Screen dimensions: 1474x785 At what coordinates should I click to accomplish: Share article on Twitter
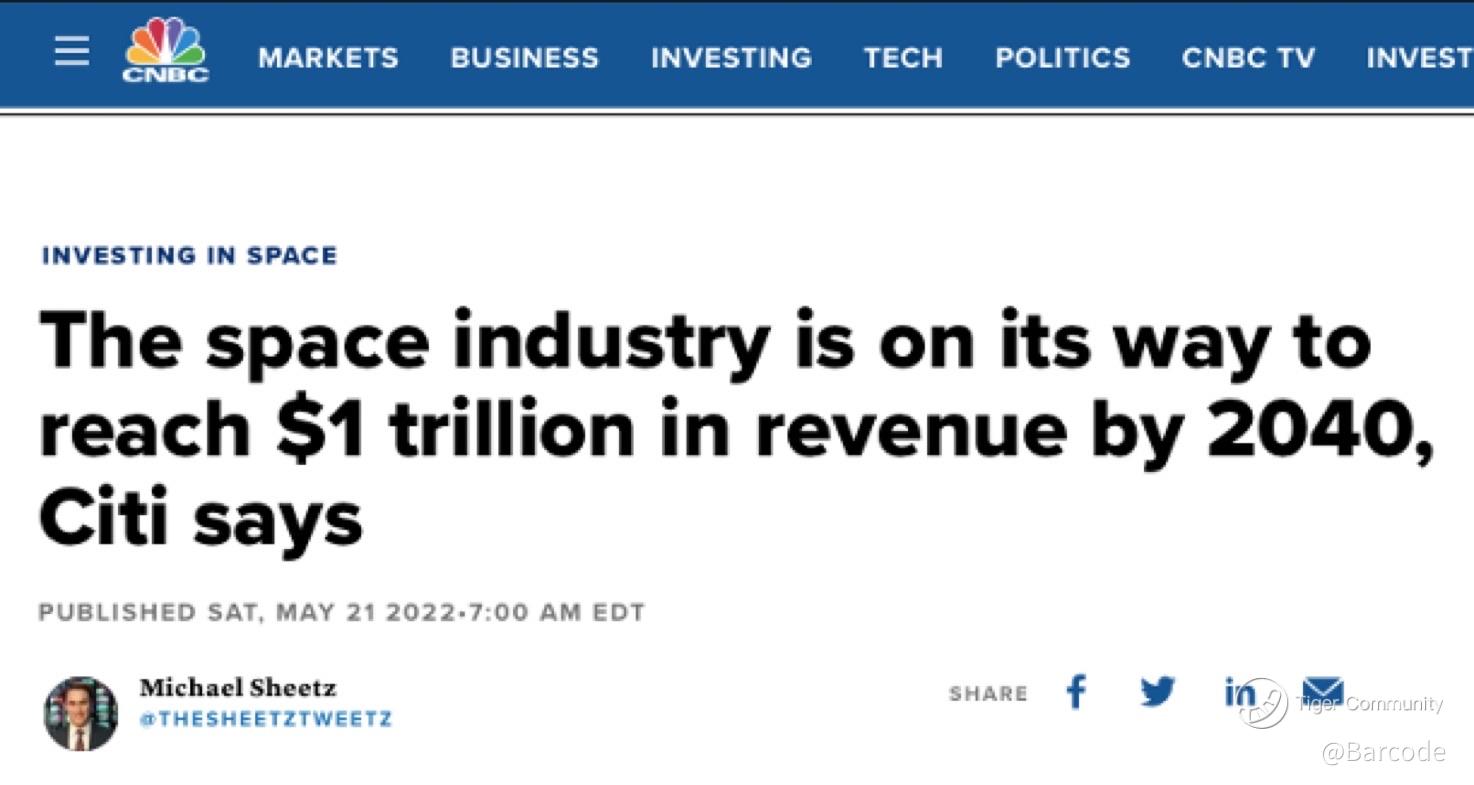click(x=1157, y=692)
